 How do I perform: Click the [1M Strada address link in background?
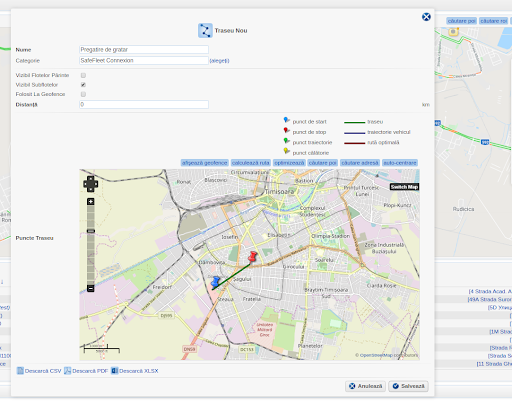coord(500,332)
